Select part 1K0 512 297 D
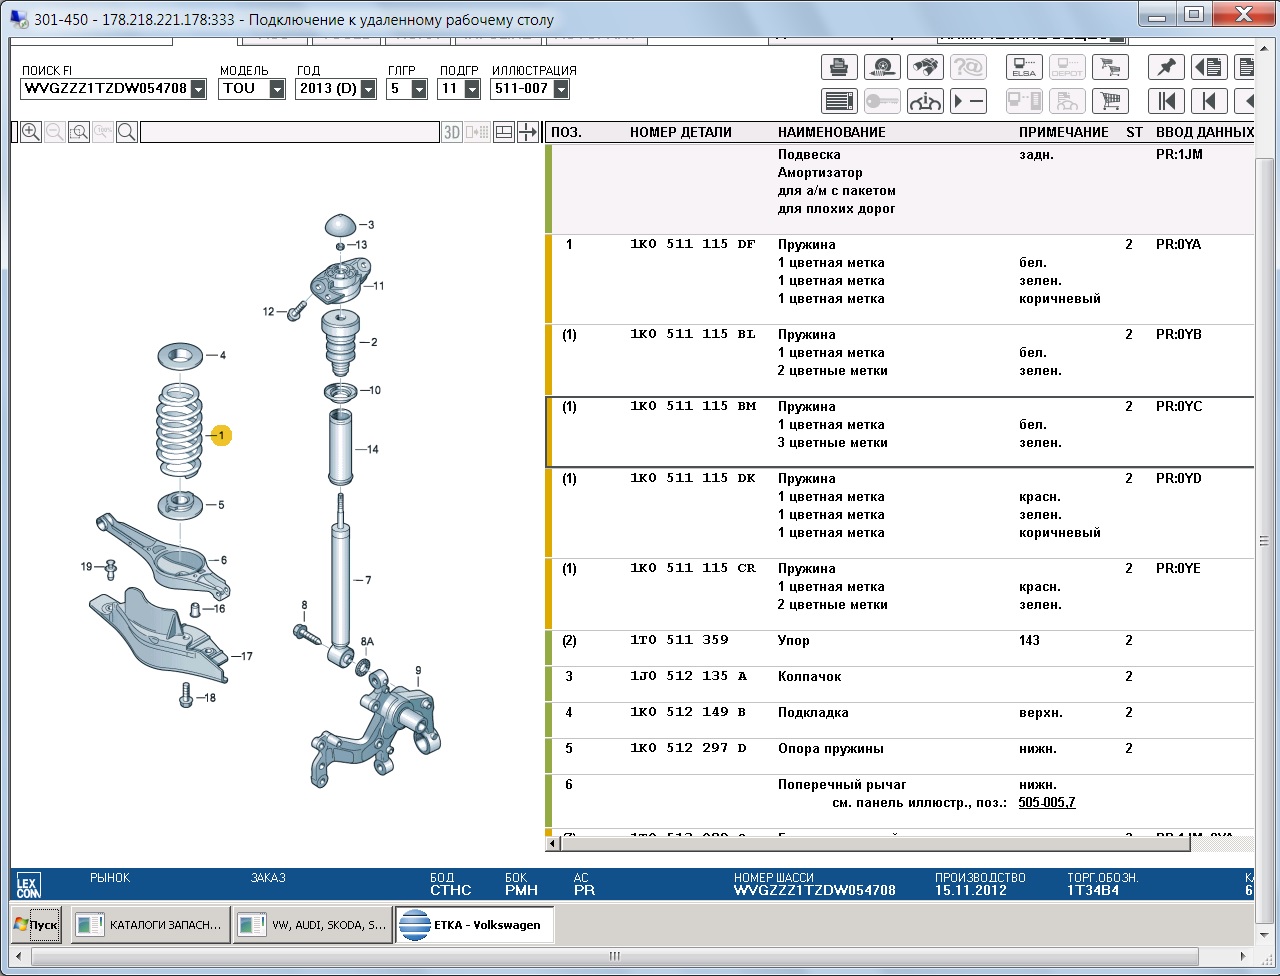This screenshot has width=1280, height=976. [x=900, y=756]
